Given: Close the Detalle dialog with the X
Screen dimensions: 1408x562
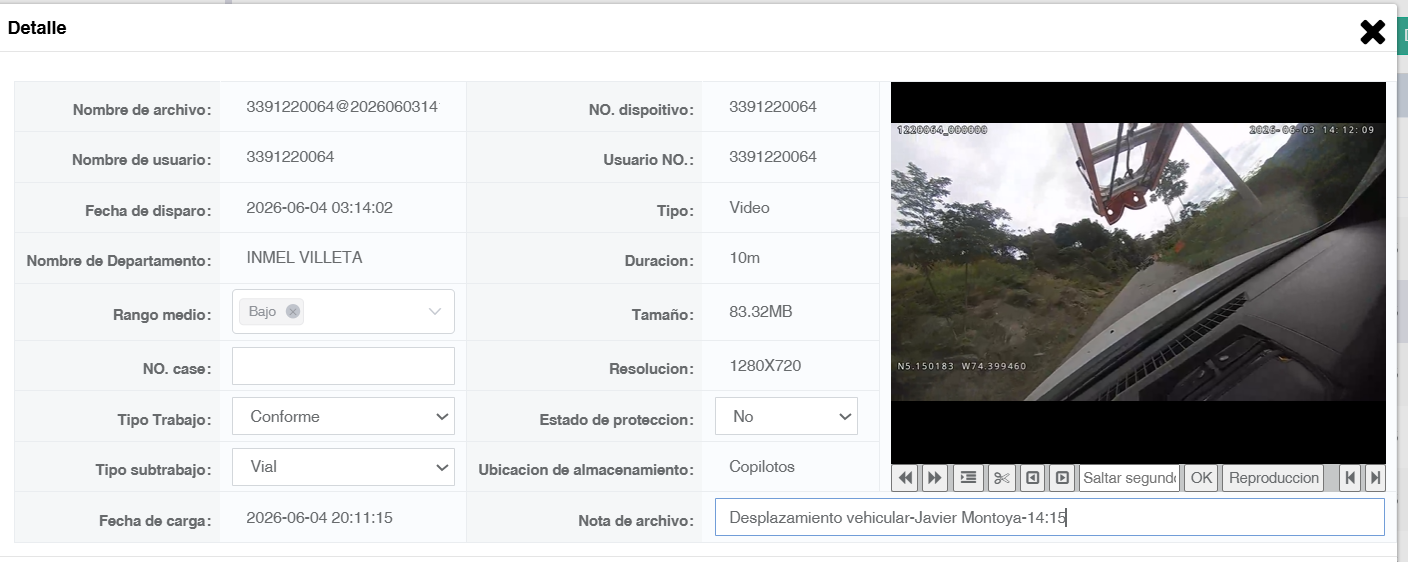Looking at the screenshot, I should pos(1372,32).
